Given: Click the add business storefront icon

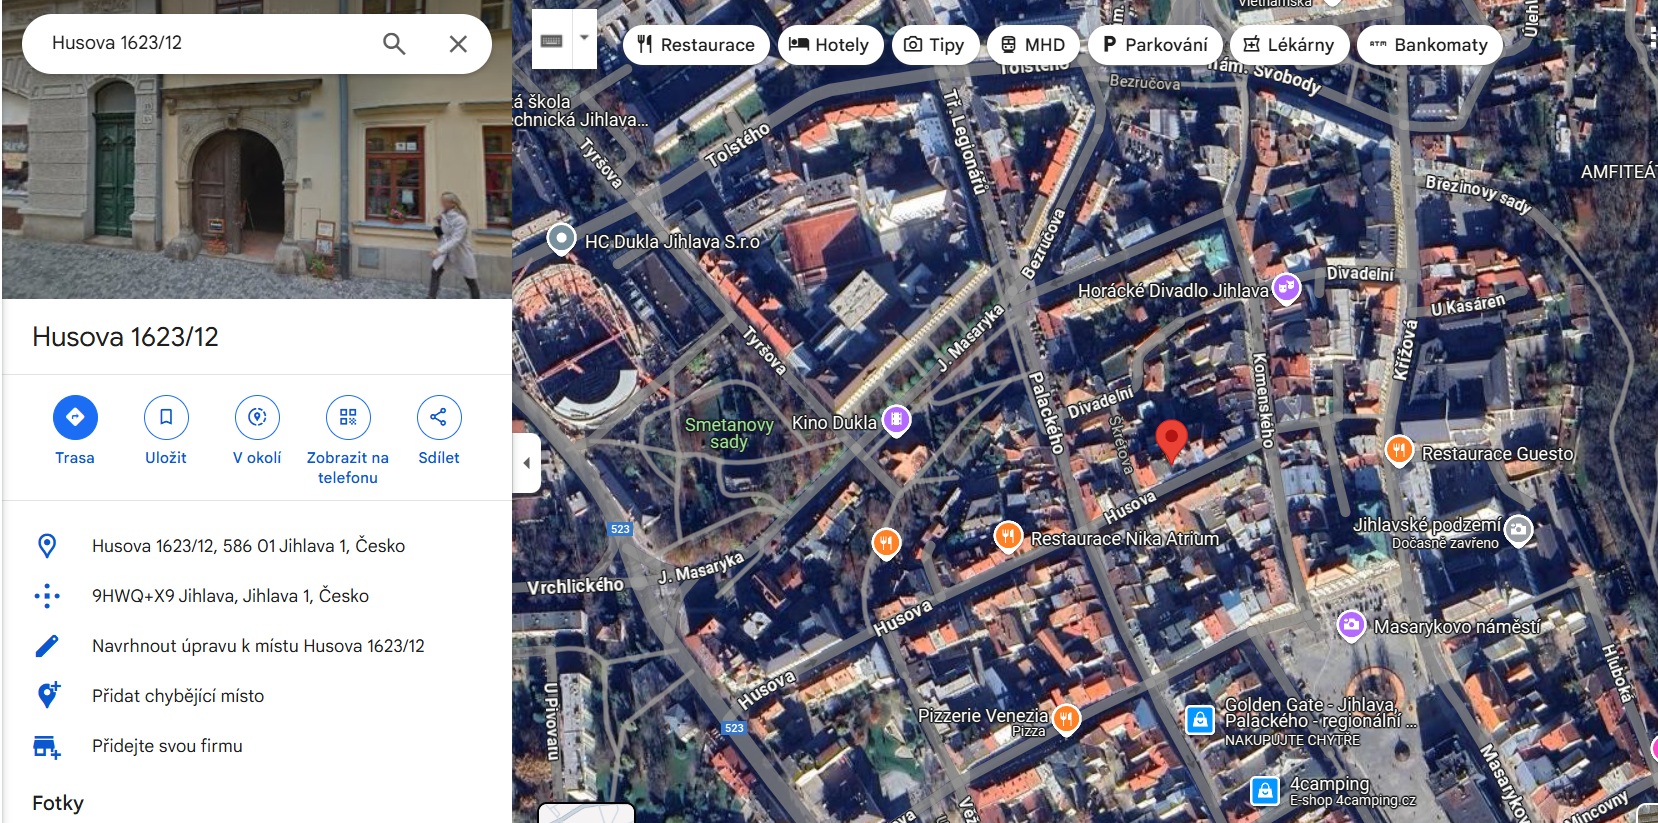Looking at the screenshot, I should [x=47, y=747].
